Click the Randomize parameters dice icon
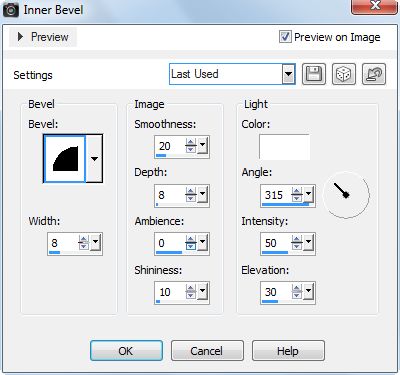 coord(344,74)
